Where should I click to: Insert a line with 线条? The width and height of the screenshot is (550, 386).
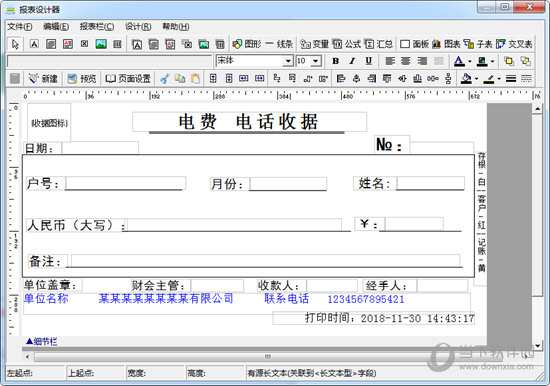[x=279, y=44]
